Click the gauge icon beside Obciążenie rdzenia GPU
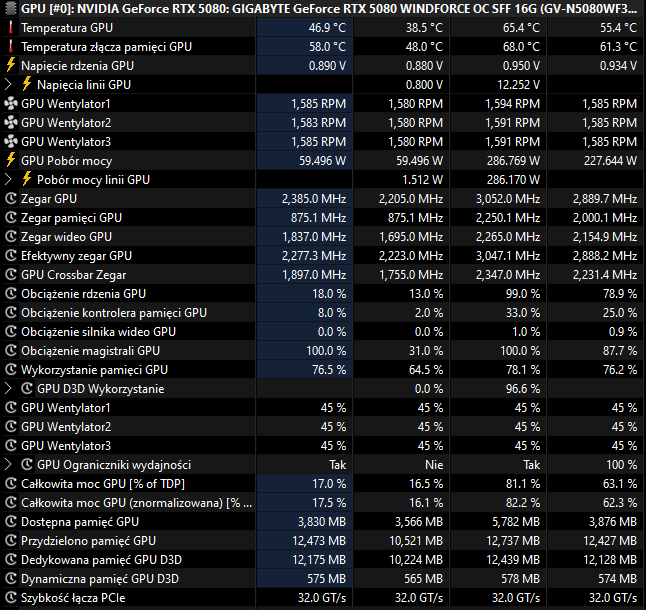Image resolution: width=646 pixels, height=610 pixels. [x=11, y=294]
